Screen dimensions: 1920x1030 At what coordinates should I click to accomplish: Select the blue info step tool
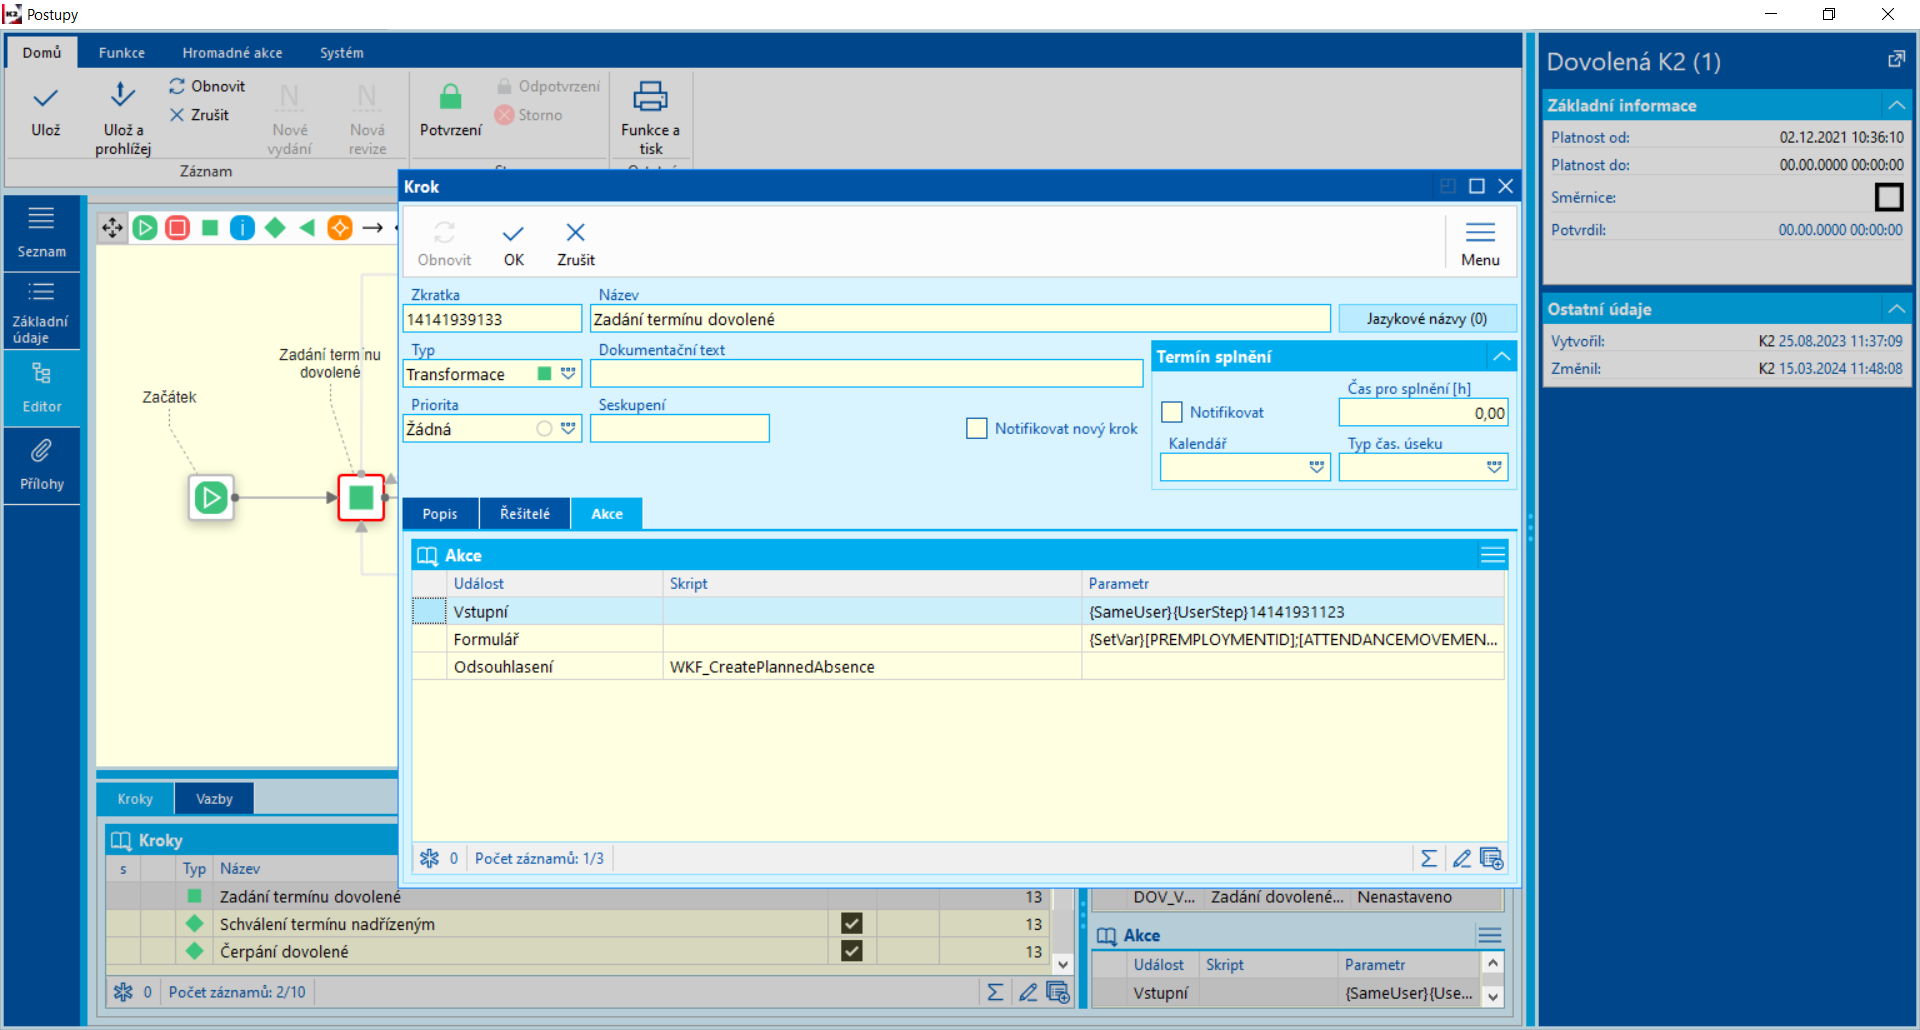click(242, 228)
